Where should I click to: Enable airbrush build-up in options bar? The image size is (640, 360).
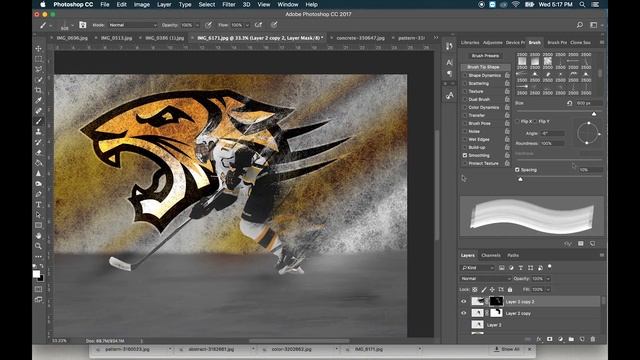pyautogui.click(x=258, y=25)
